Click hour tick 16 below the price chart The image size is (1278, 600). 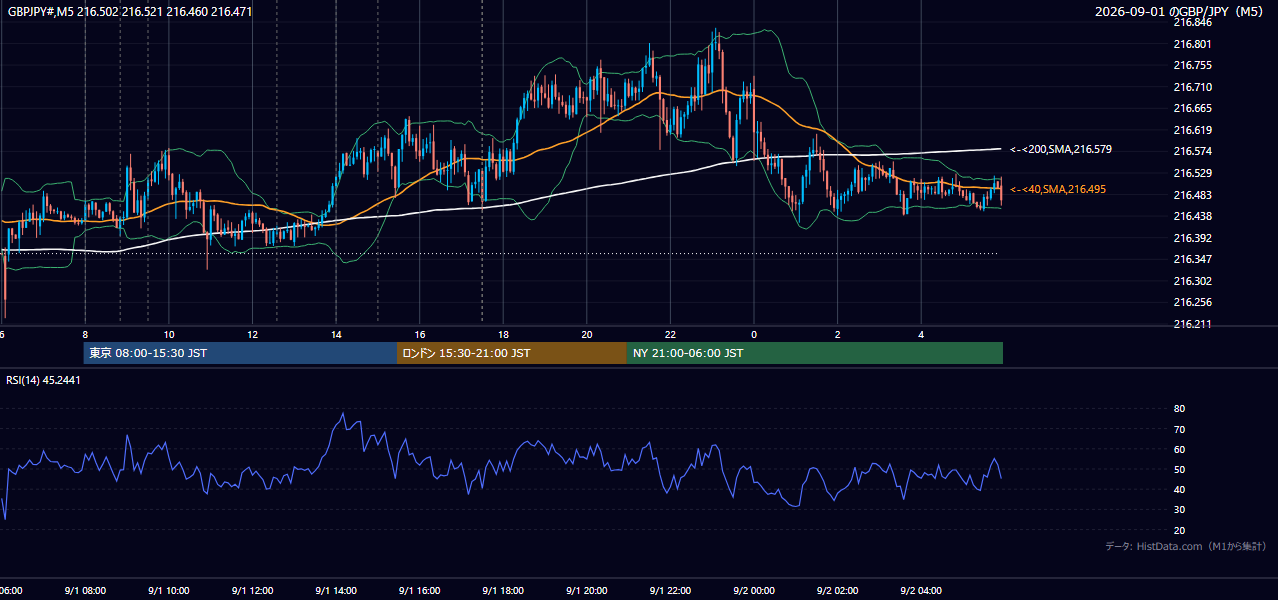[x=420, y=335]
